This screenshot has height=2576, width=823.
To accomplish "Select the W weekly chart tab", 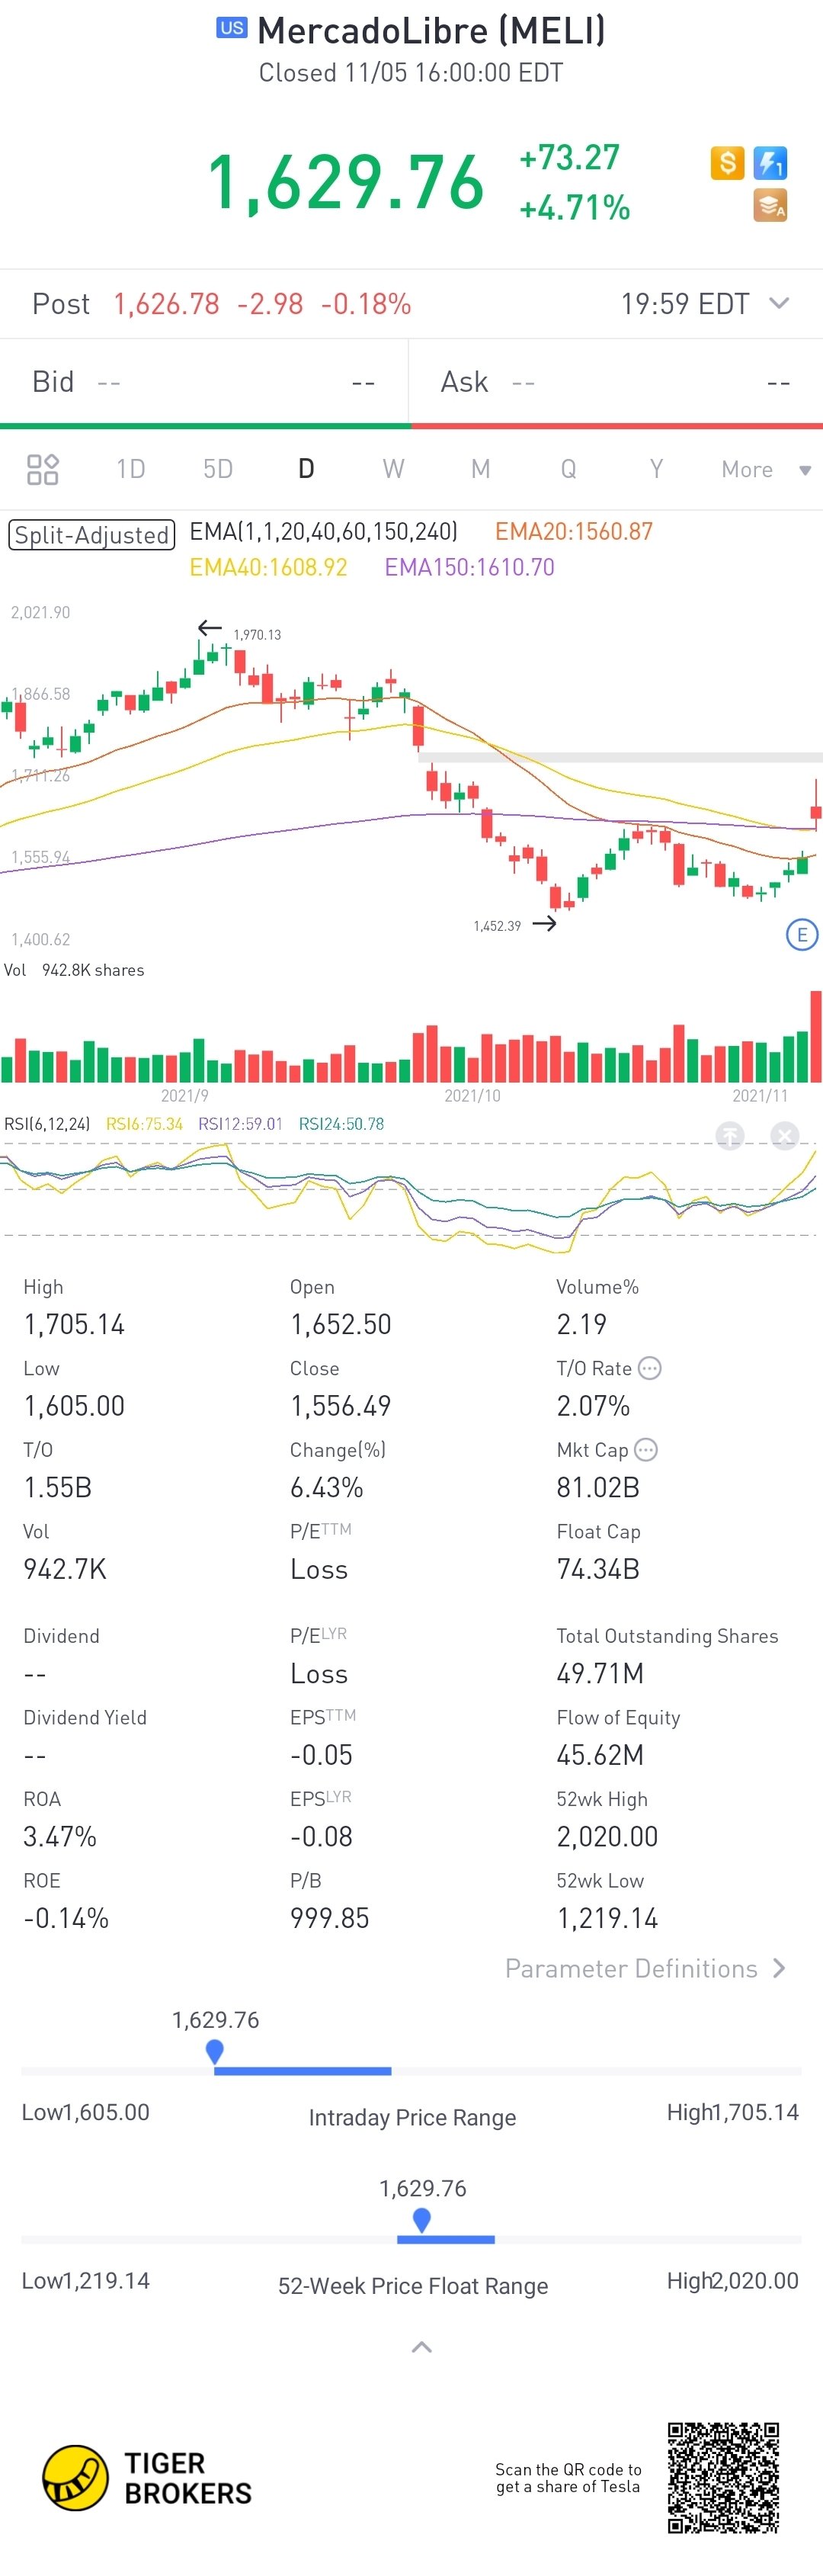I will (393, 469).
